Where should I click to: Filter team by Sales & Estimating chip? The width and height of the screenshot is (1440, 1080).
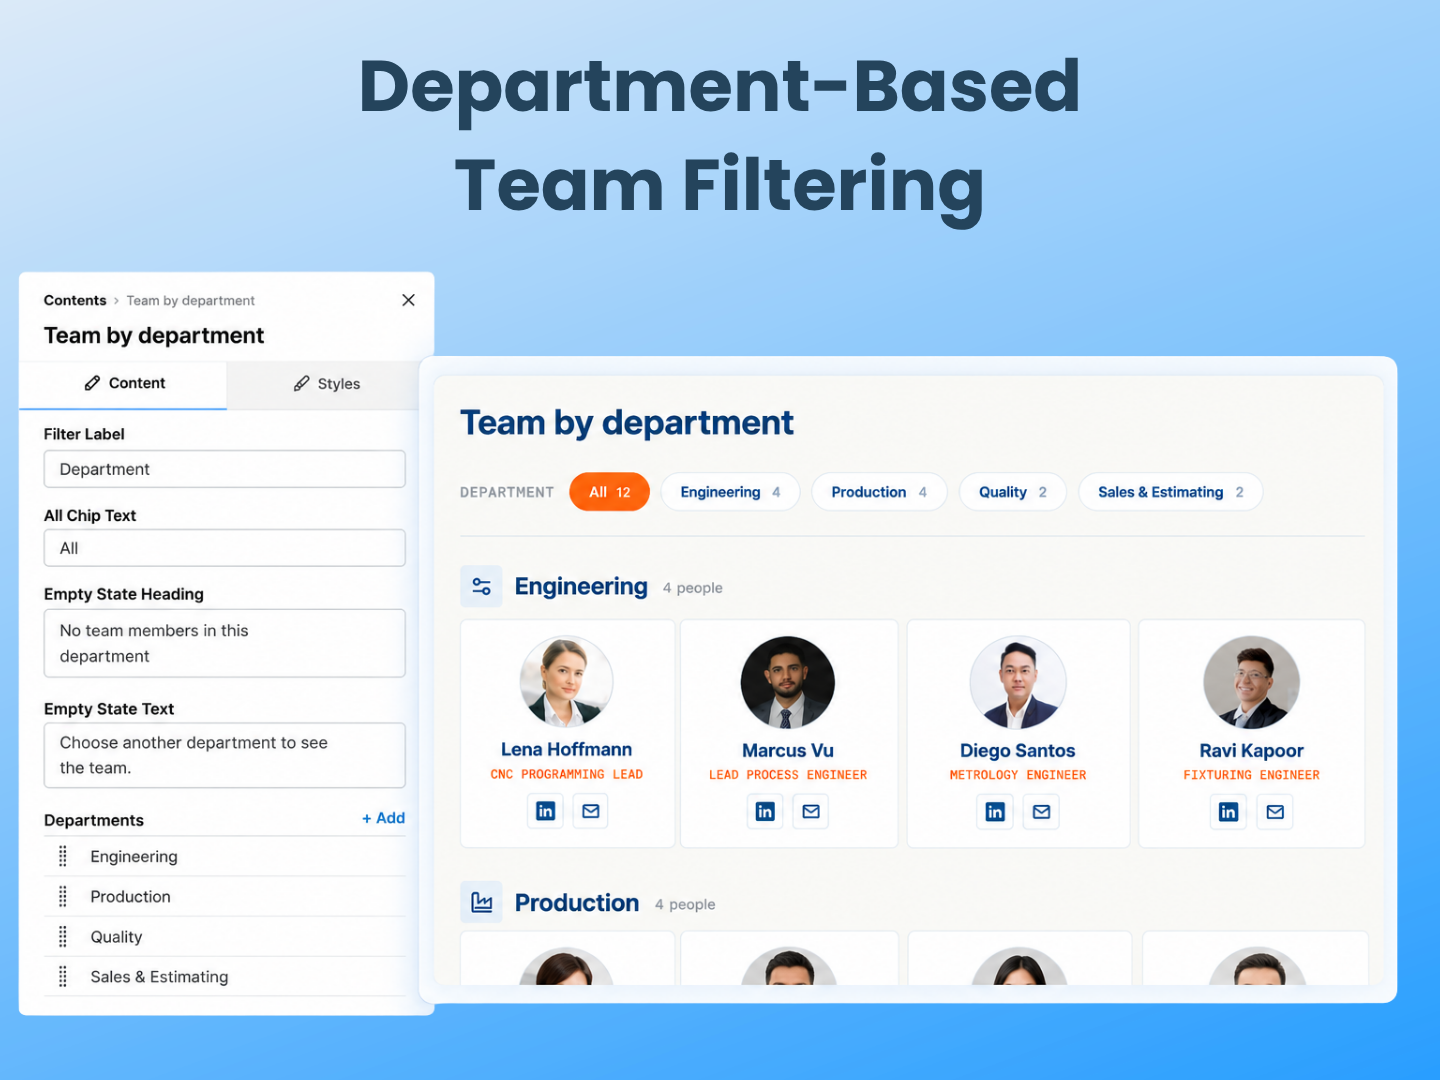pos(1171,492)
